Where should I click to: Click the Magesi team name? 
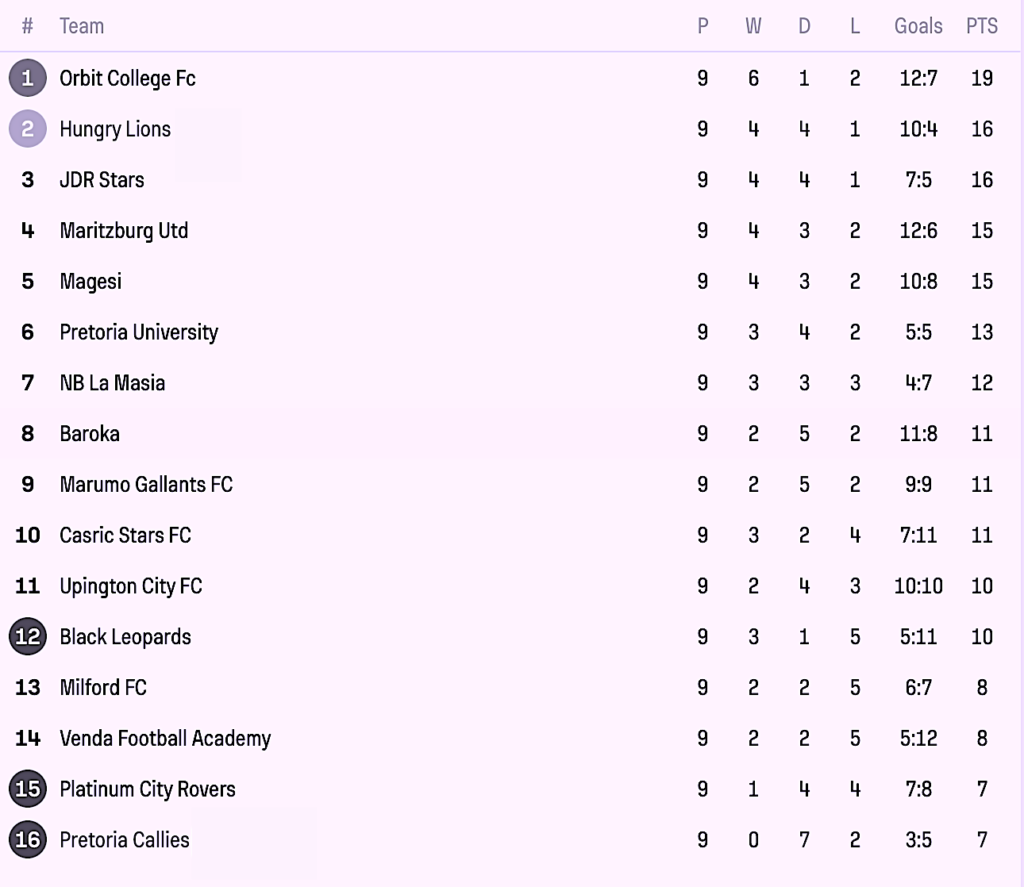(90, 281)
